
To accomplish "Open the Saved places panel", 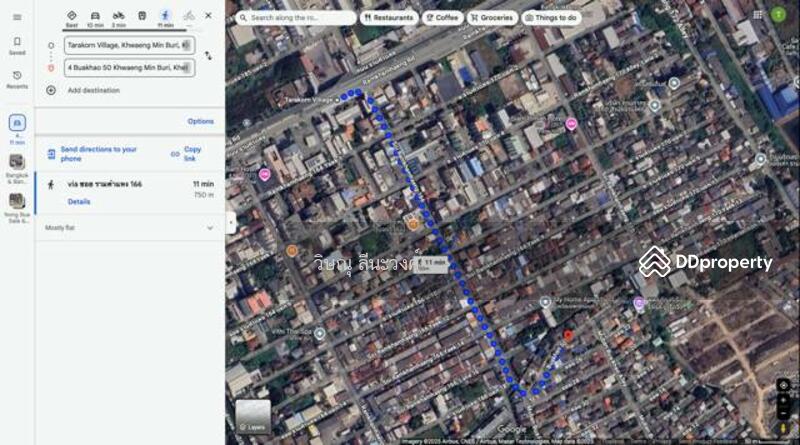I will tap(17, 45).
